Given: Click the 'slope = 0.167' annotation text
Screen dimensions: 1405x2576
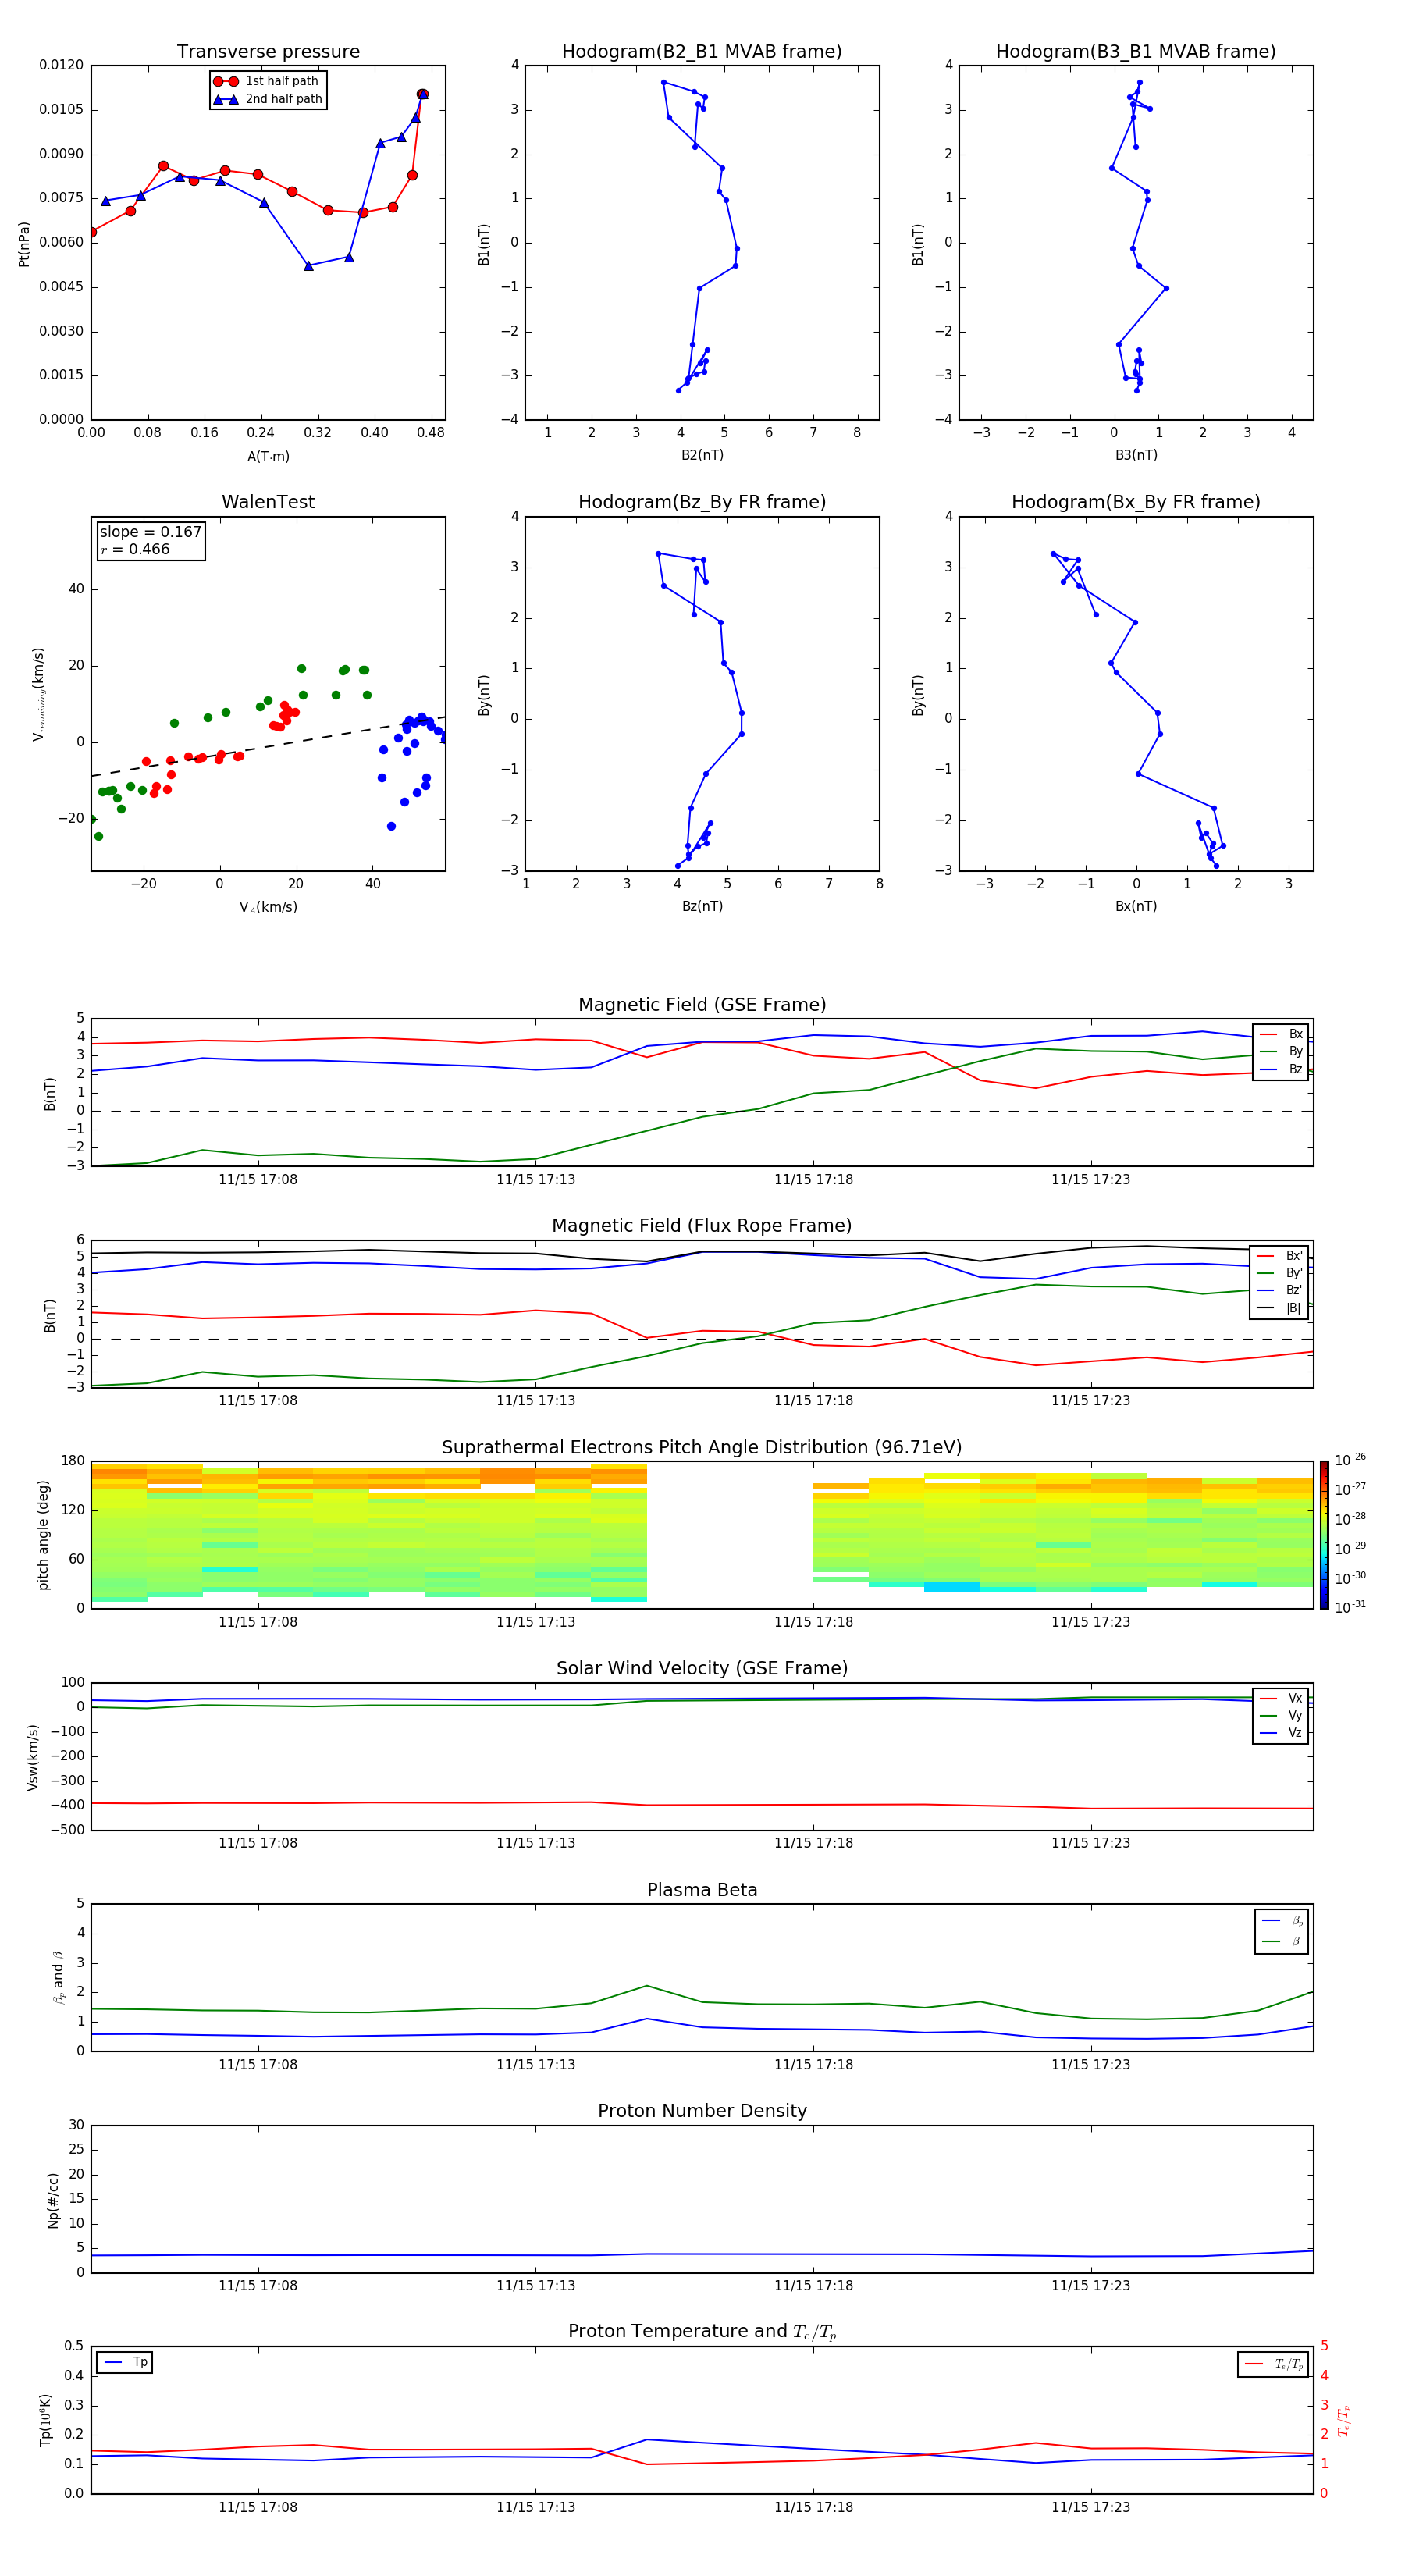Looking at the screenshot, I should coord(150,532).
